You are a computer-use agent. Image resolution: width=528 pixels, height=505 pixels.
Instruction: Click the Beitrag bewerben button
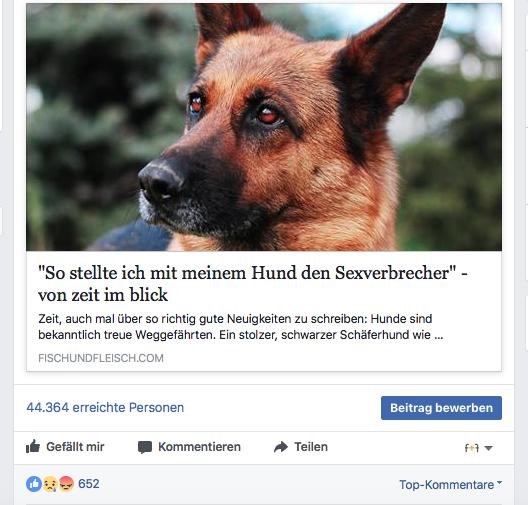click(x=441, y=408)
